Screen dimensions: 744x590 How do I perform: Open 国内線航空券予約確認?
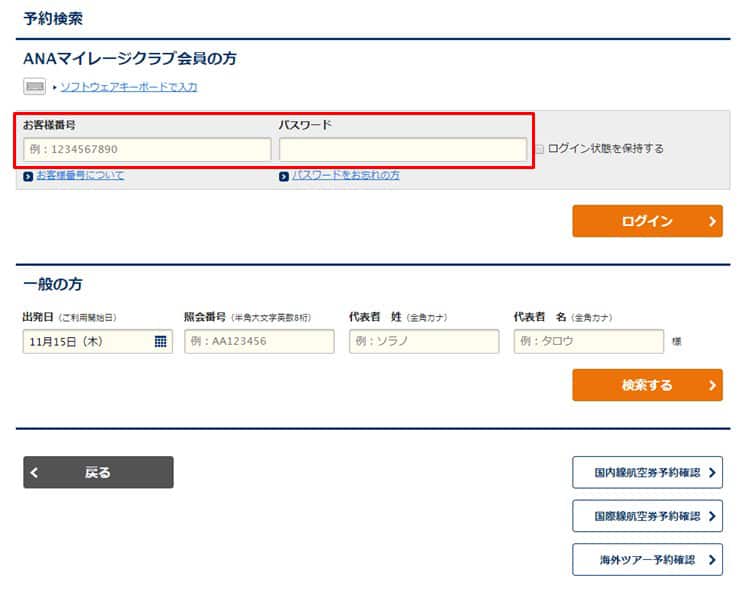coord(647,473)
